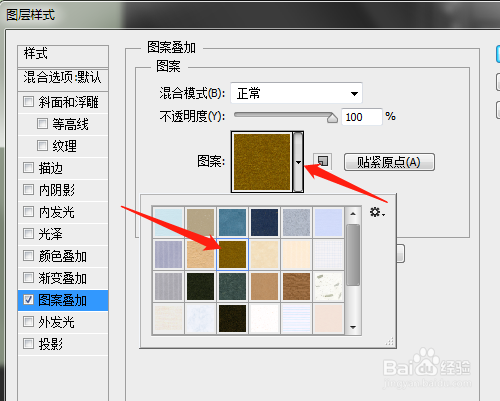This screenshot has height=401, width=500.
Task: Enable 渐变叠加 checkbox
Action: 28,278
